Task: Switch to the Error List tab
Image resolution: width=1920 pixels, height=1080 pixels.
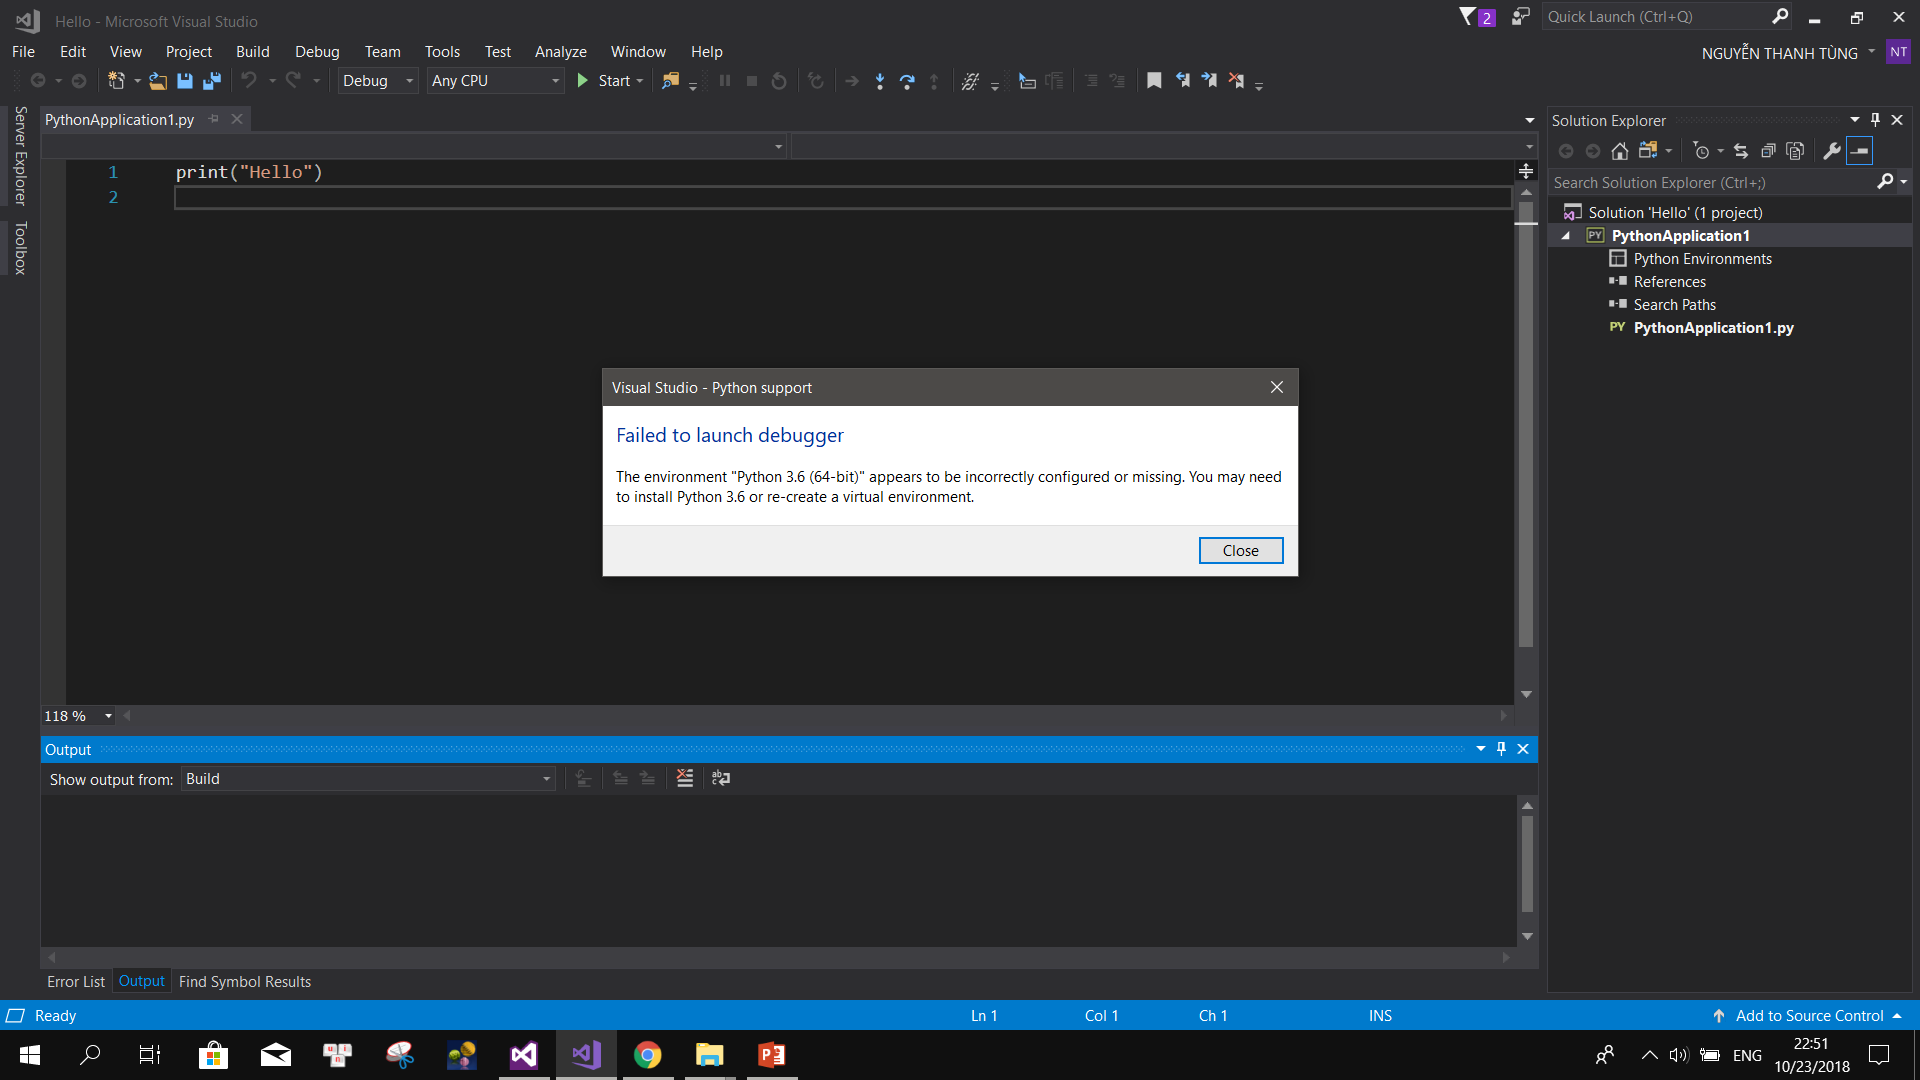Action: click(x=76, y=982)
